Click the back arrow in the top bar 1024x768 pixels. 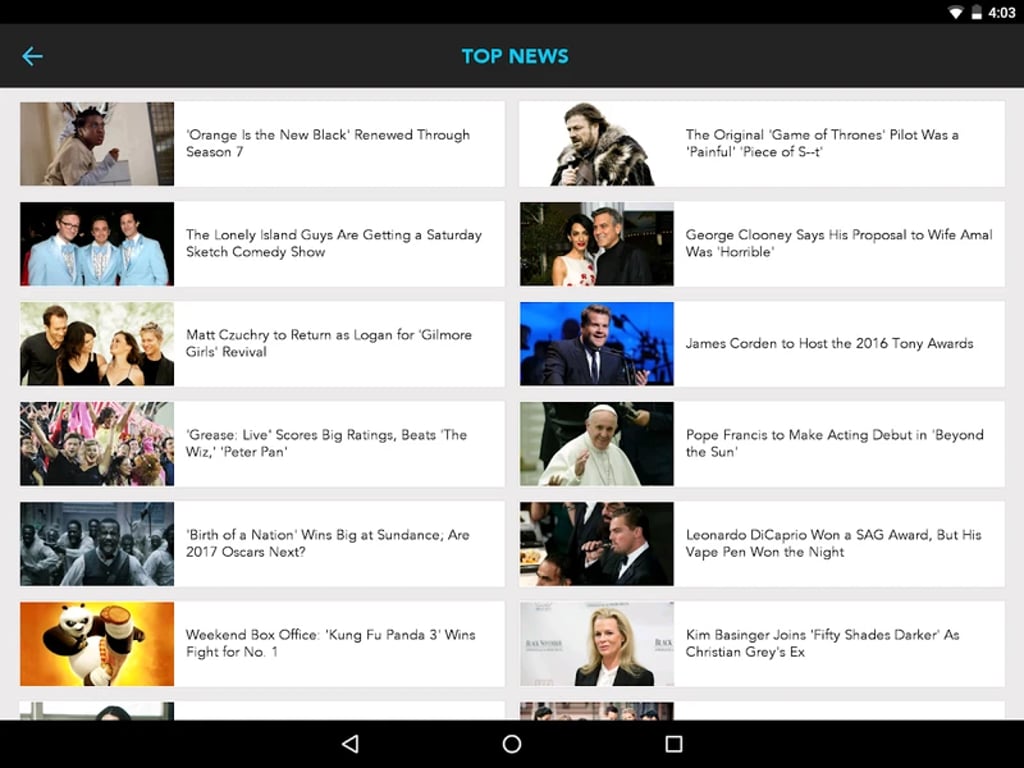[32, 56]
